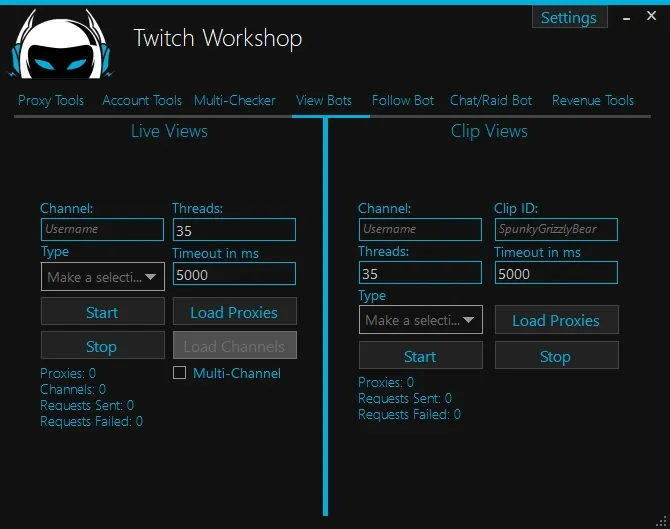Close the Twitch Workshop window
Image resolution: width=670 pixels, height=529 pixels.
[651, 16]
